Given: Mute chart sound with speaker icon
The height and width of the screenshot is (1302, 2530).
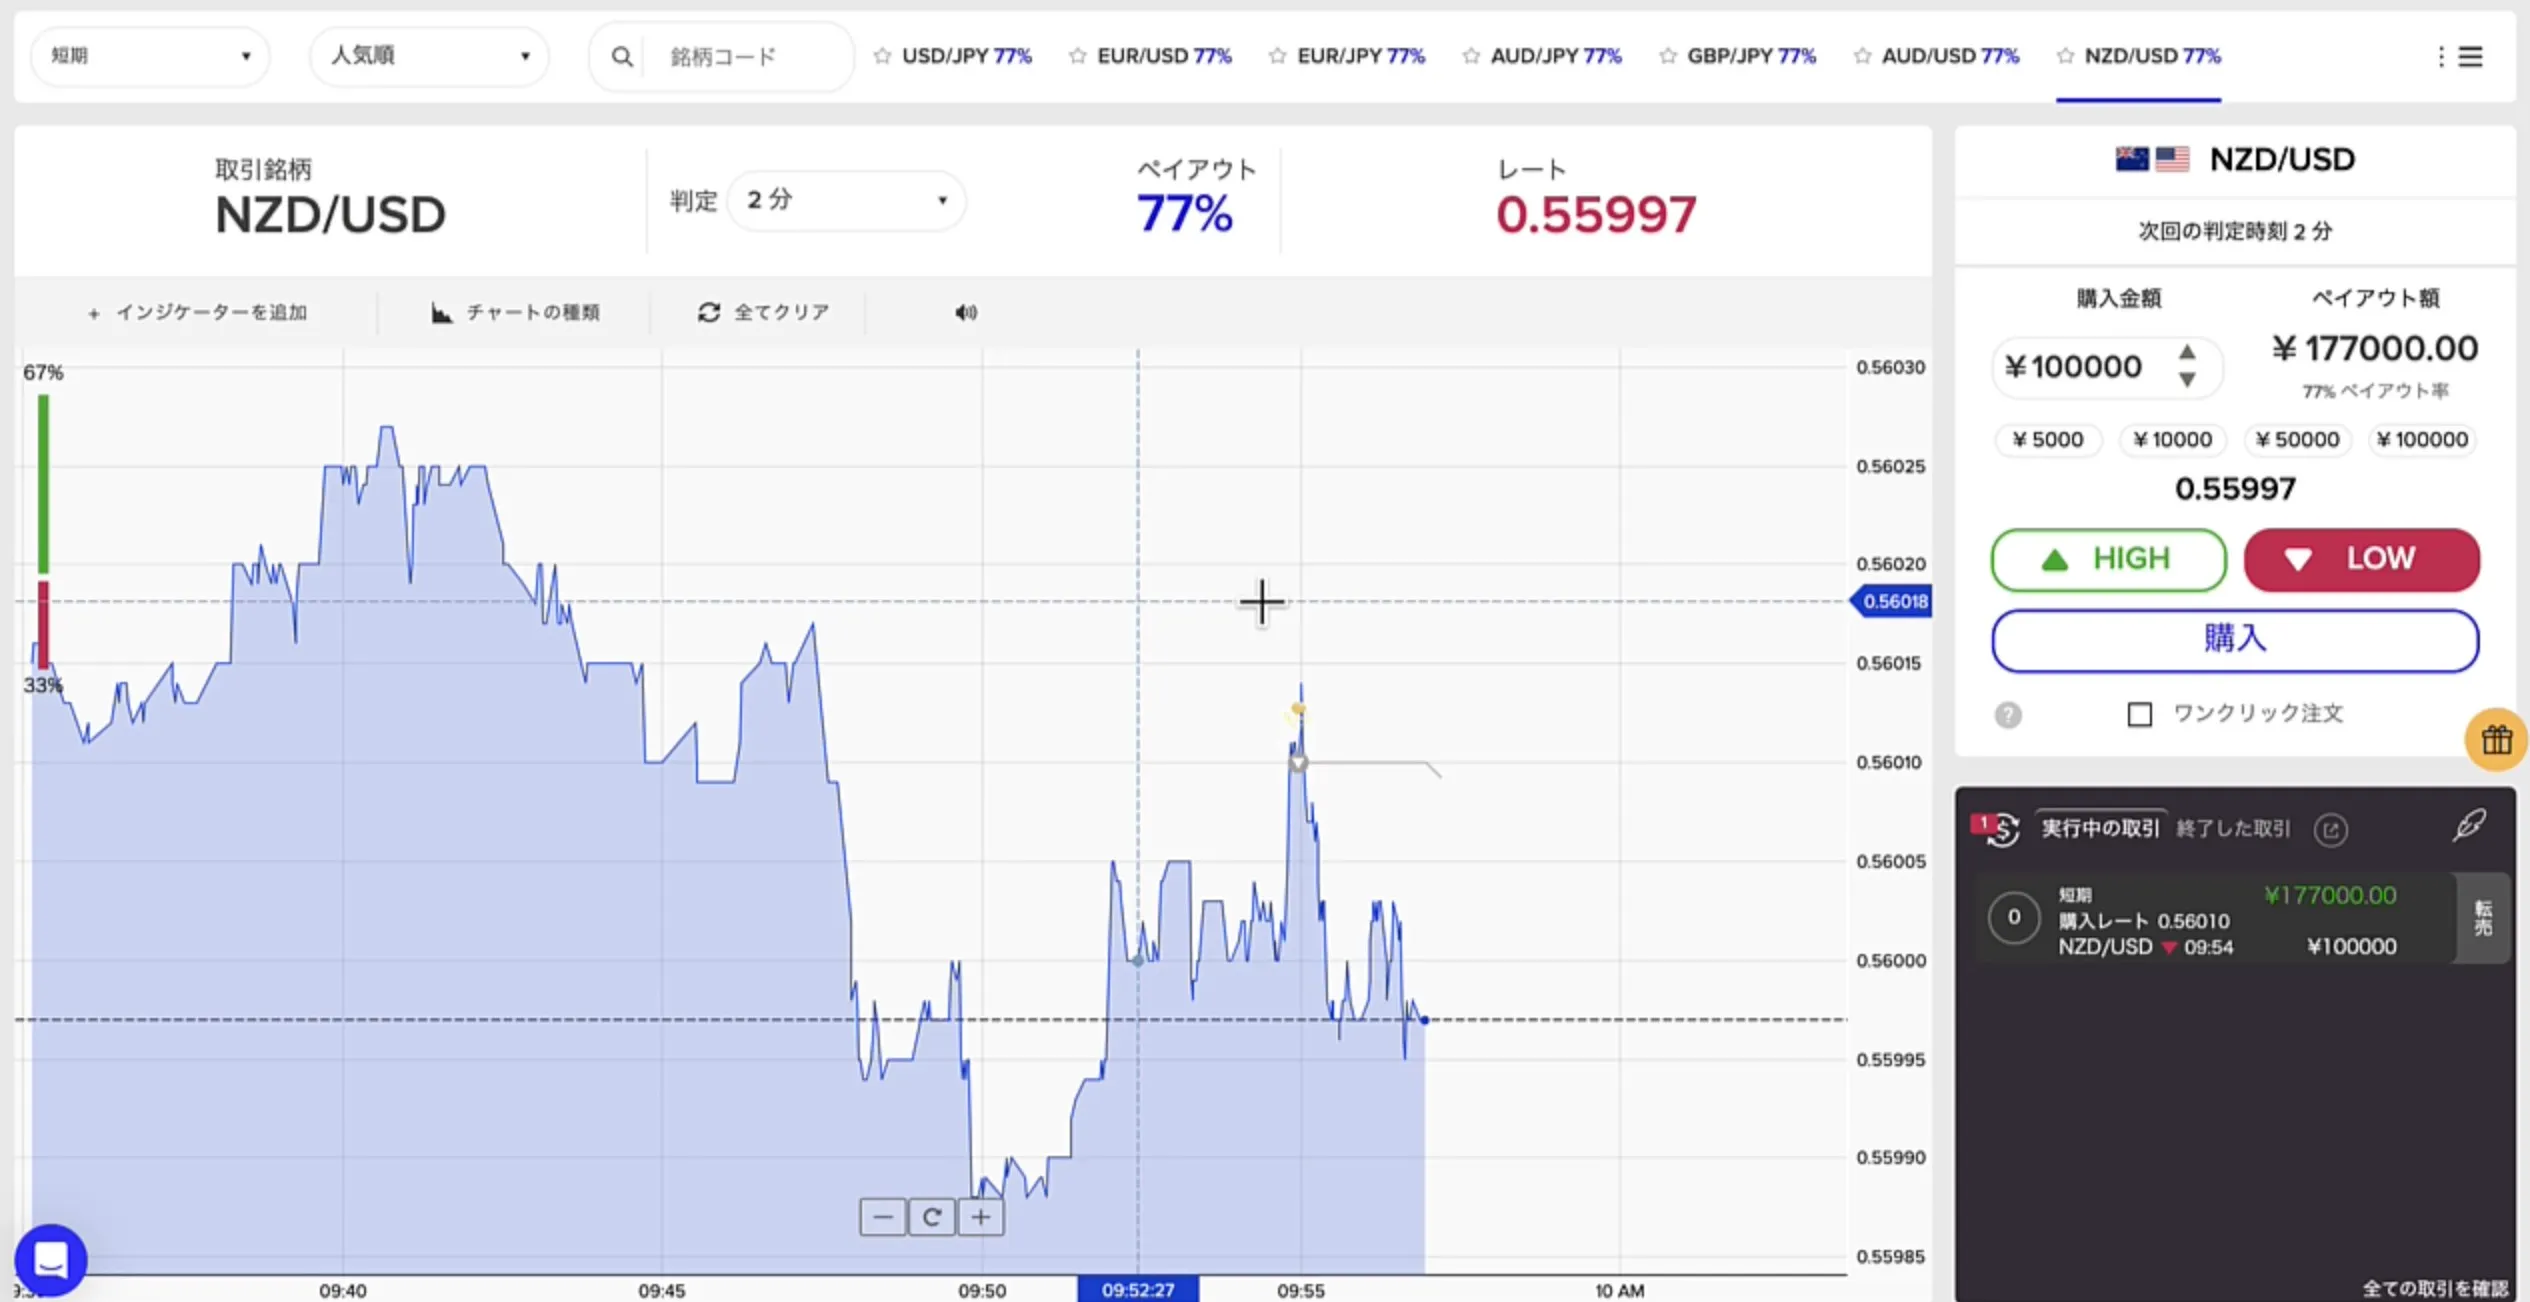Looking at the screenshot, I should click(965, 313).
